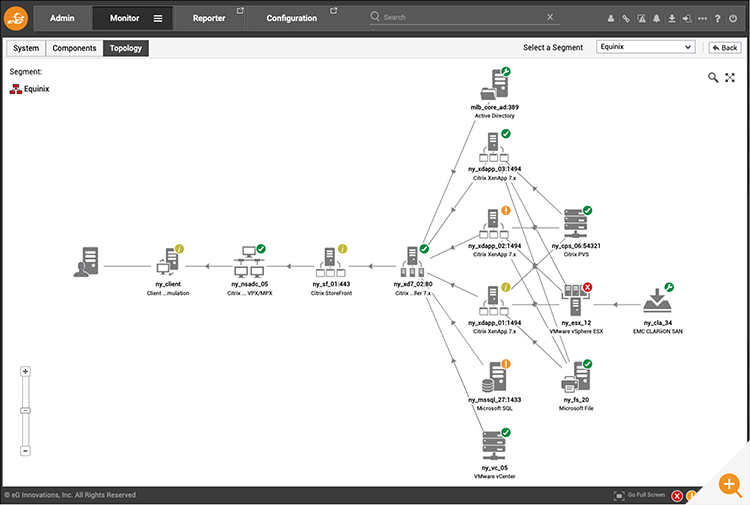Viewport: 750px width, 505px height.
Task: Switch to the Components tab
Action: [74, 48]
